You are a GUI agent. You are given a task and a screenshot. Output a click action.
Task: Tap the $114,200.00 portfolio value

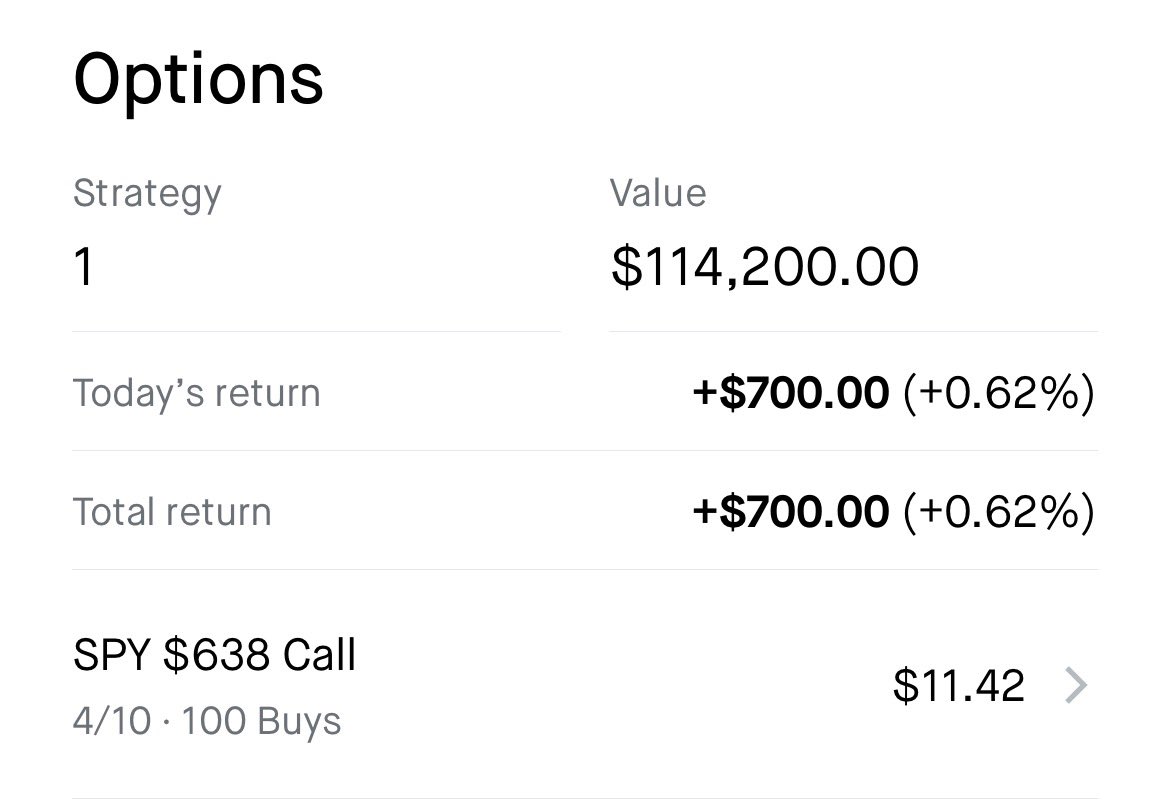coord(764,267)
